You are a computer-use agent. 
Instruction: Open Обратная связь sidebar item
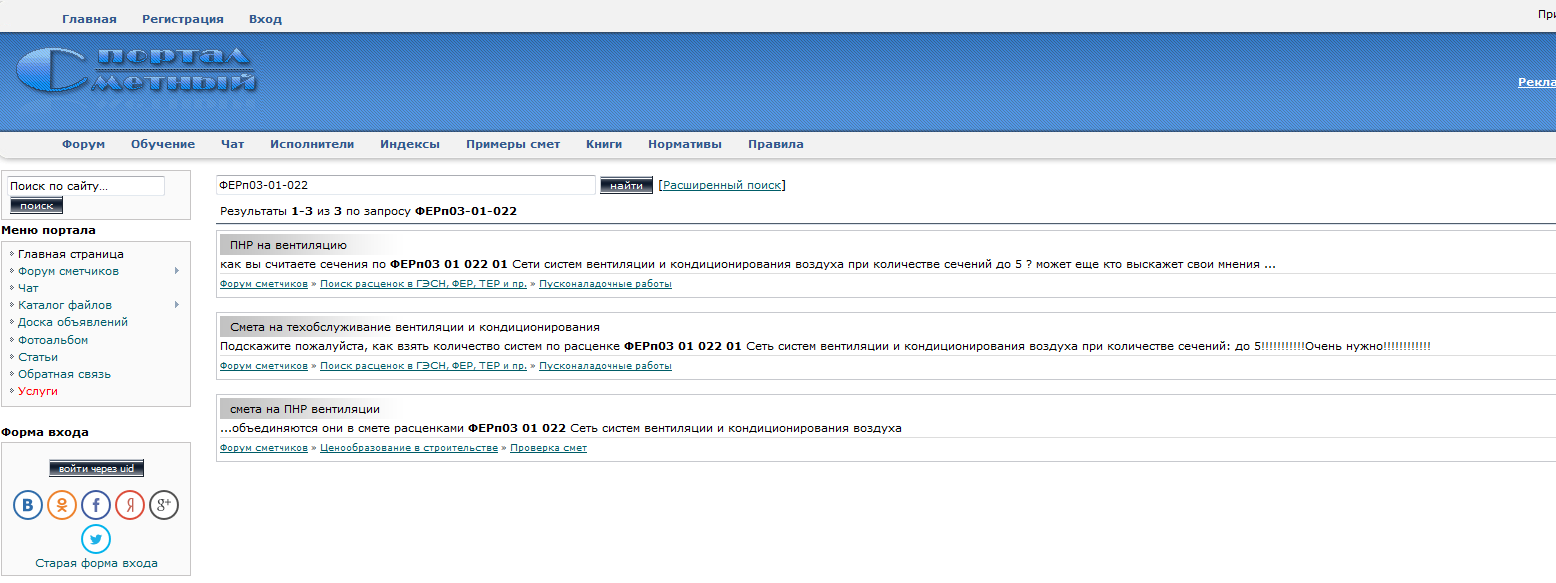[64, 374]
